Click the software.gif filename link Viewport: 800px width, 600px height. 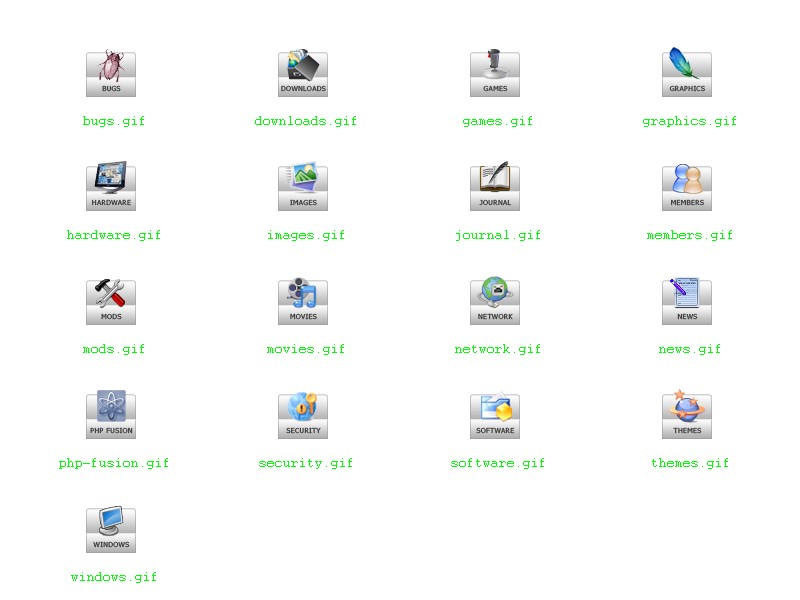497,463
